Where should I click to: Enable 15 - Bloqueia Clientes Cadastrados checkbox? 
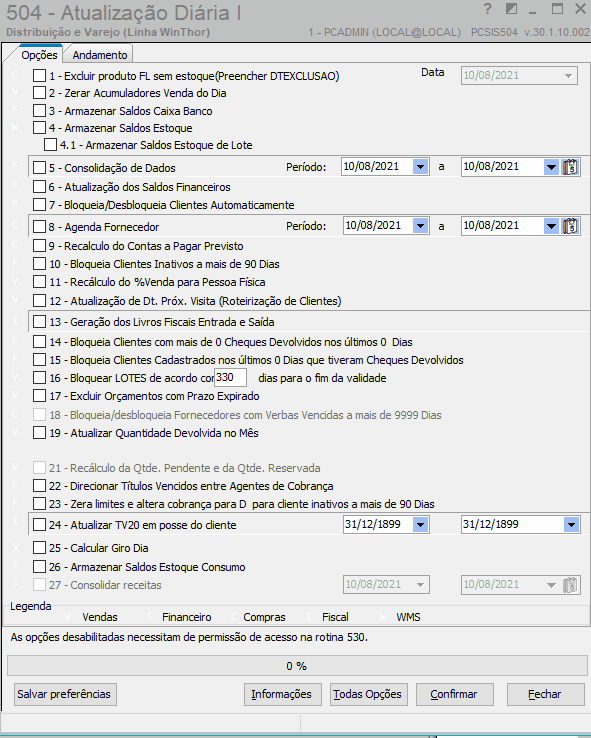click(x=40, y=360)
